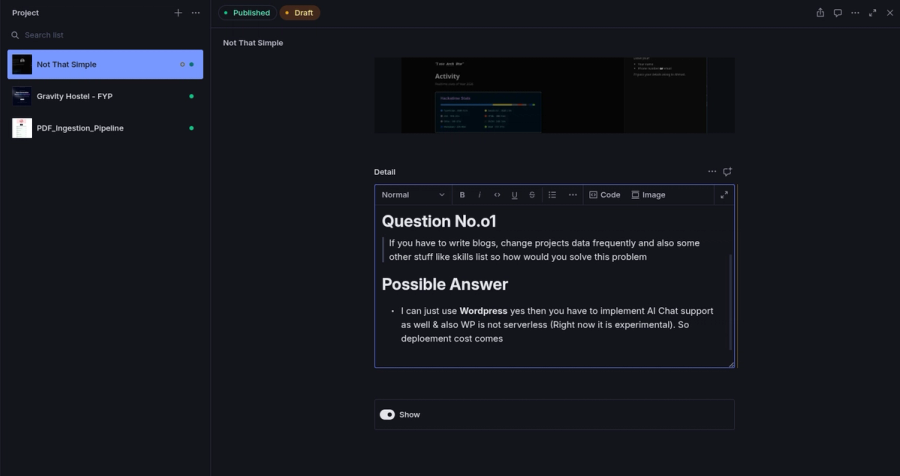Click the Possible Answer heading
The width and height of the screenshot is (900, 476).
[445, 284]
